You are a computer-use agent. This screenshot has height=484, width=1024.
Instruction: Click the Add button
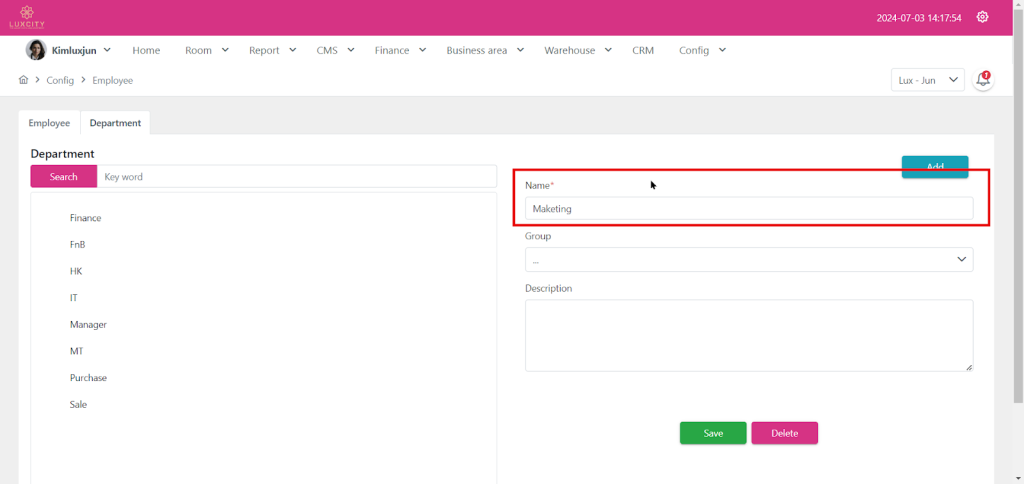coord(934,166)
